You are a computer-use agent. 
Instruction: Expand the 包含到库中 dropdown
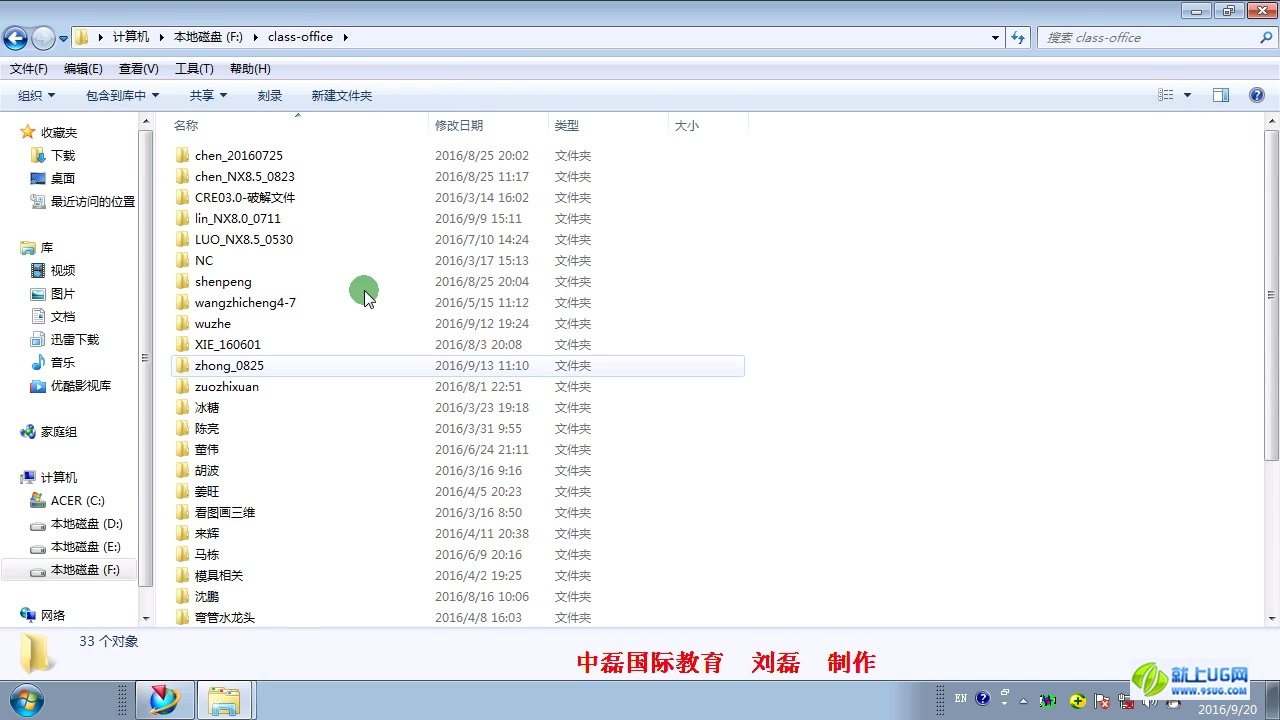click(x=122, y=96)
